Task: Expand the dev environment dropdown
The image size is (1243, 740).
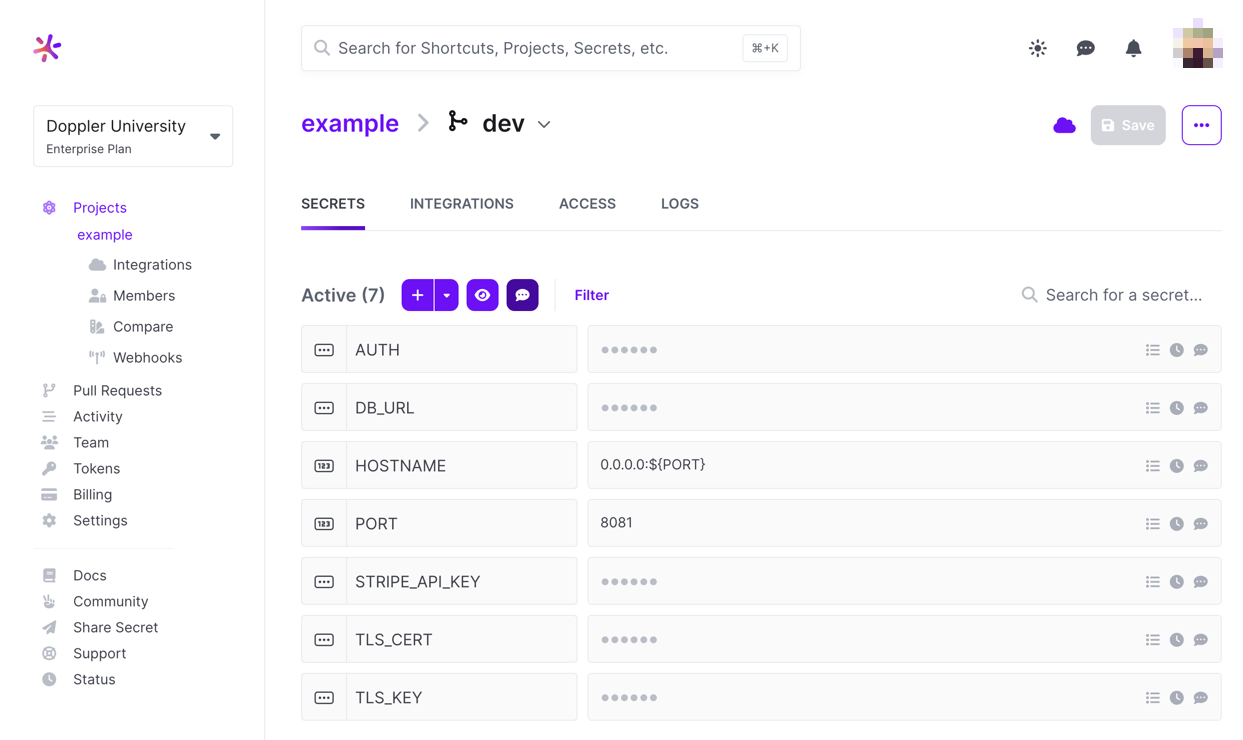Action: 544,124
